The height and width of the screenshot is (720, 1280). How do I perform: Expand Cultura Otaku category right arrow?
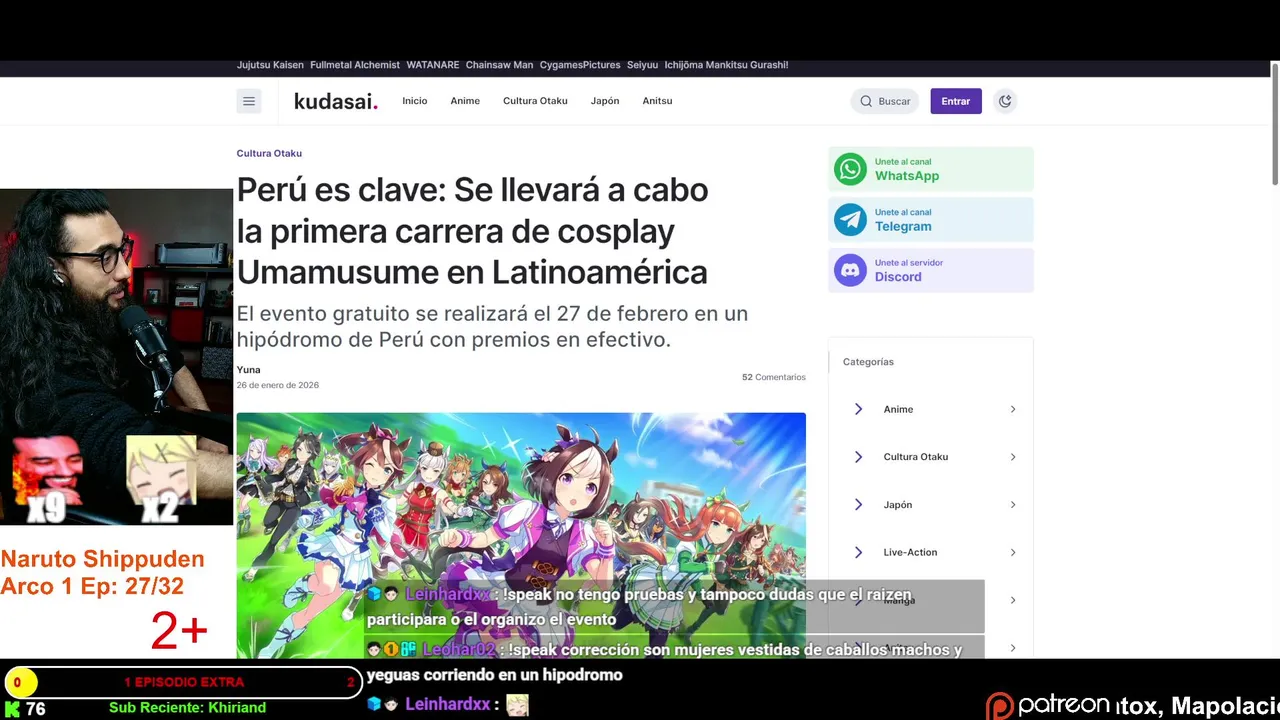[1012, 457]
